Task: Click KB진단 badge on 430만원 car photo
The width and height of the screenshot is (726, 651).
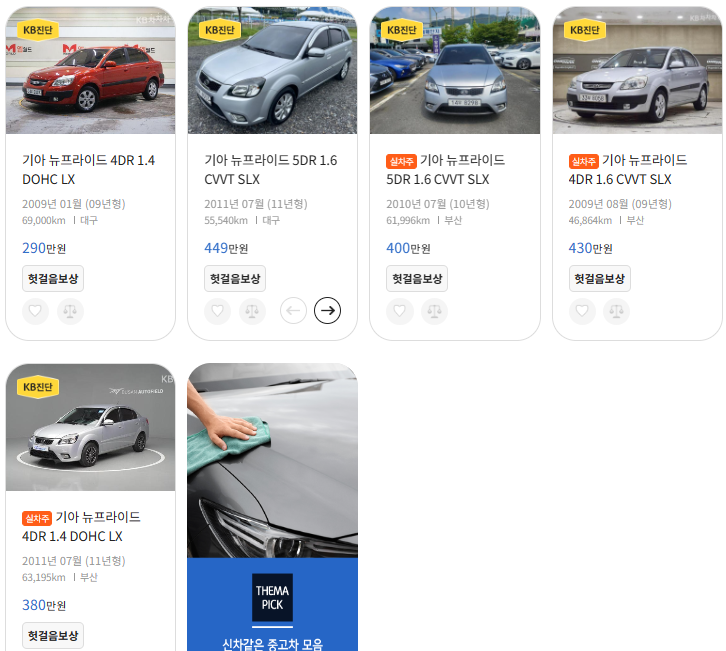Action: 585,30
